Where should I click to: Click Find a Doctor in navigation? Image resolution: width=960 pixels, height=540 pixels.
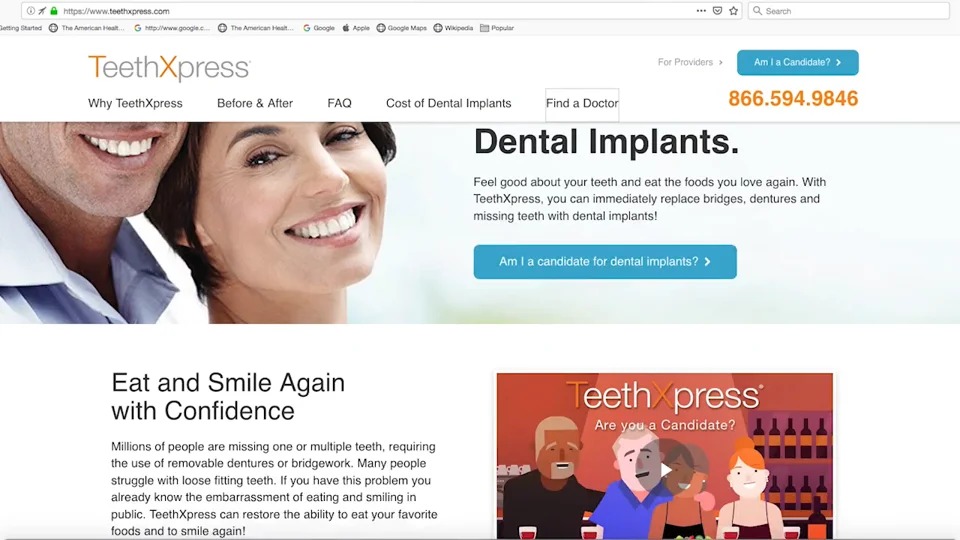582,104
